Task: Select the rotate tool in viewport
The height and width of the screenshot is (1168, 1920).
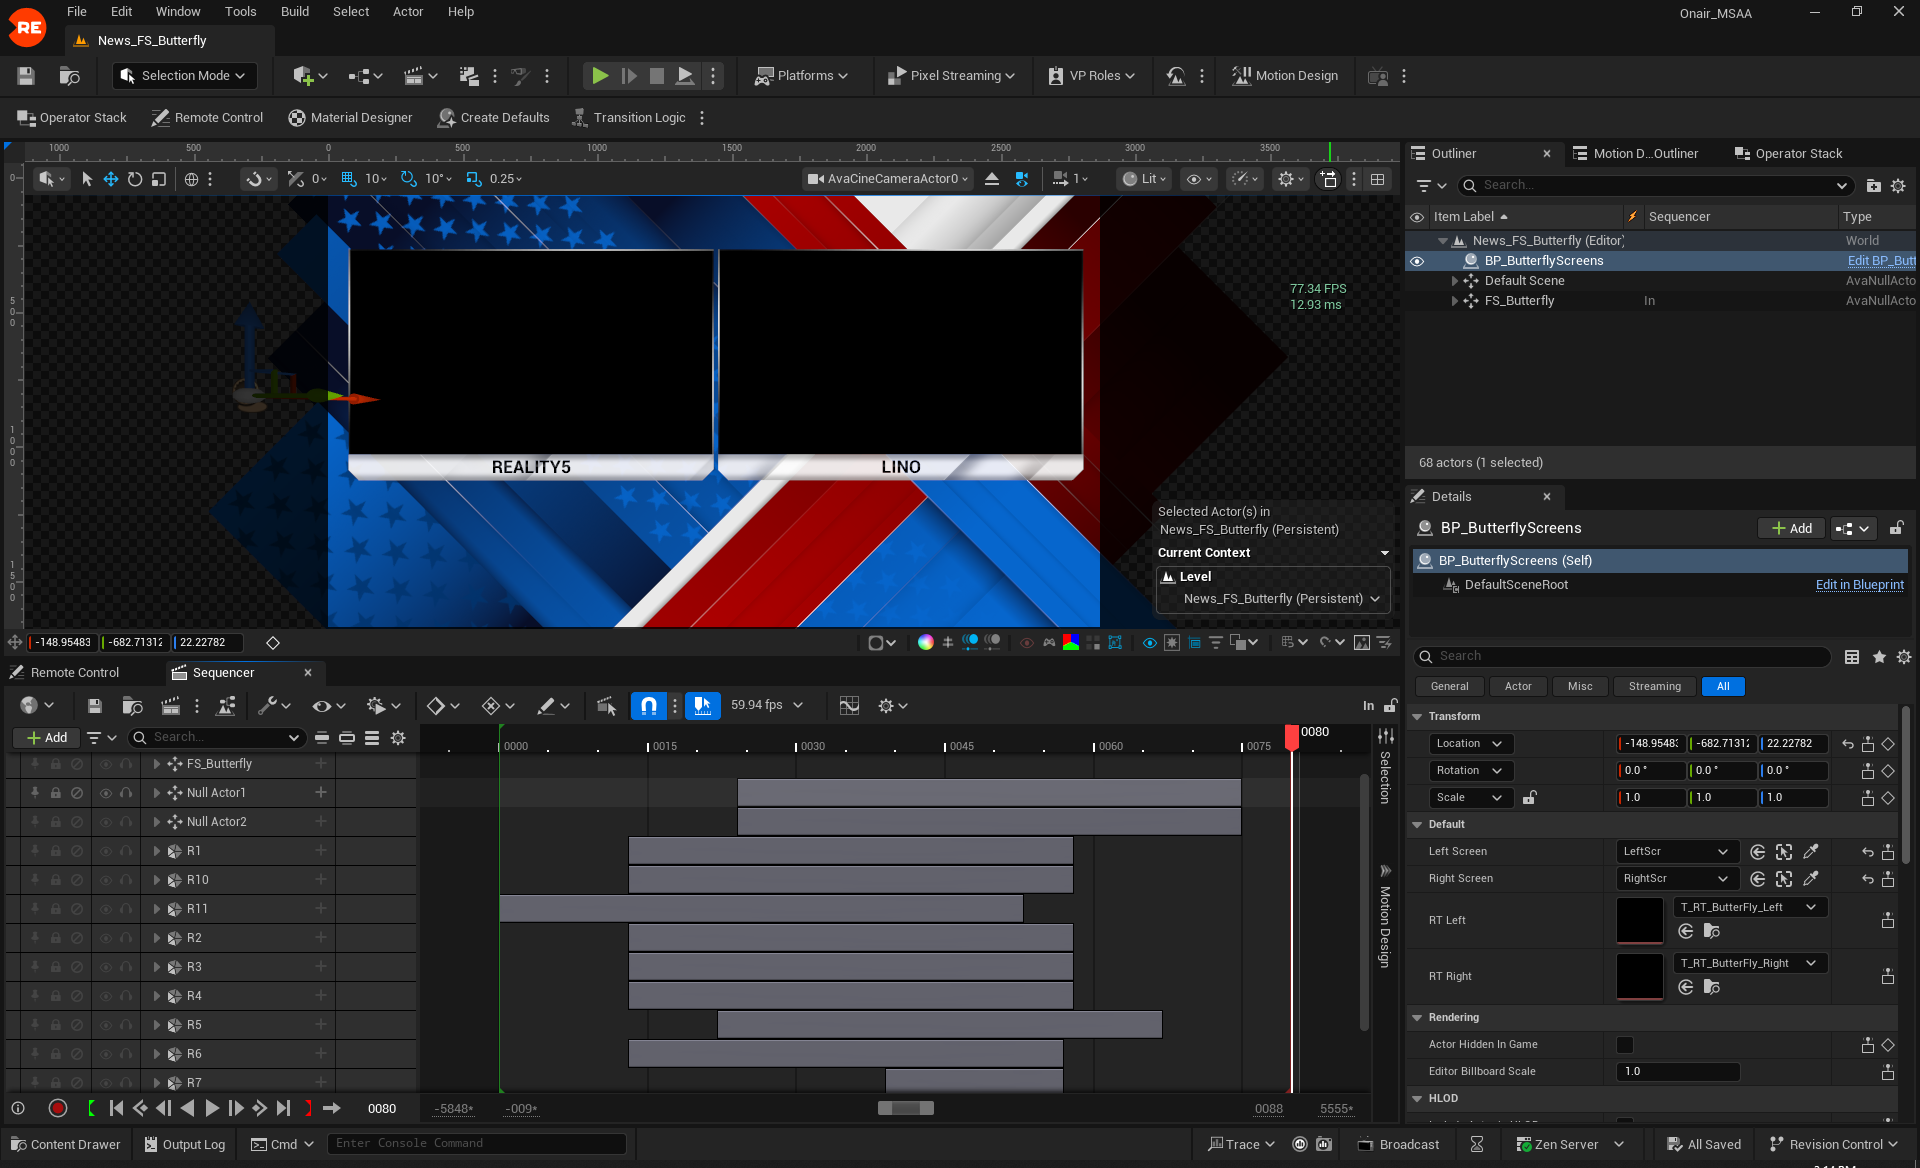Action: [134, 179]
